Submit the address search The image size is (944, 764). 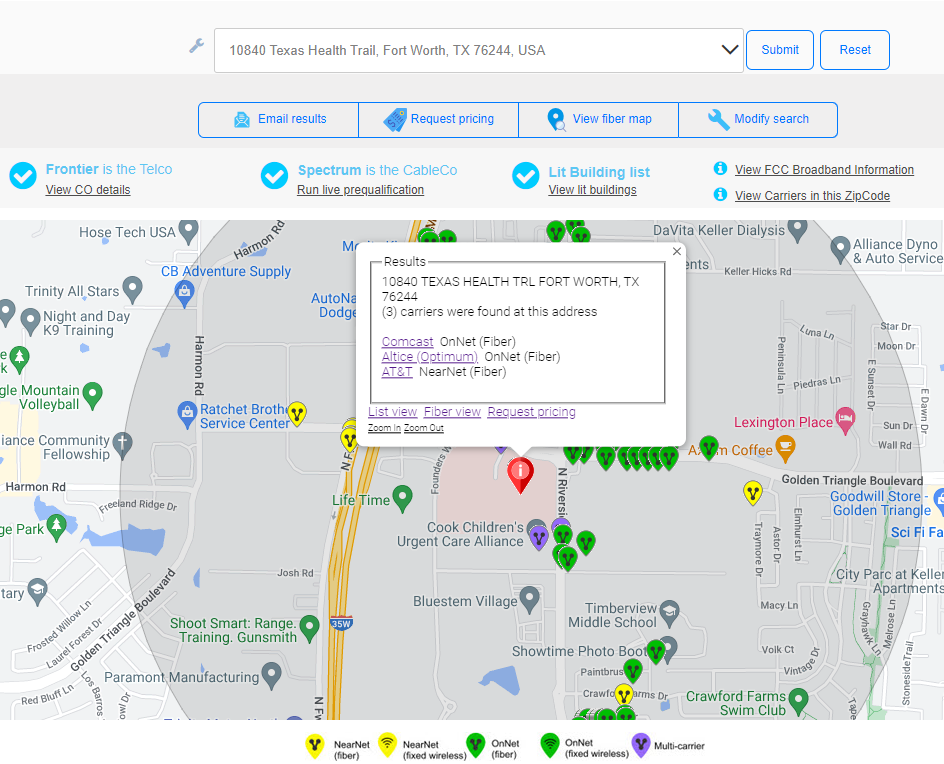[x=780, y=50]
